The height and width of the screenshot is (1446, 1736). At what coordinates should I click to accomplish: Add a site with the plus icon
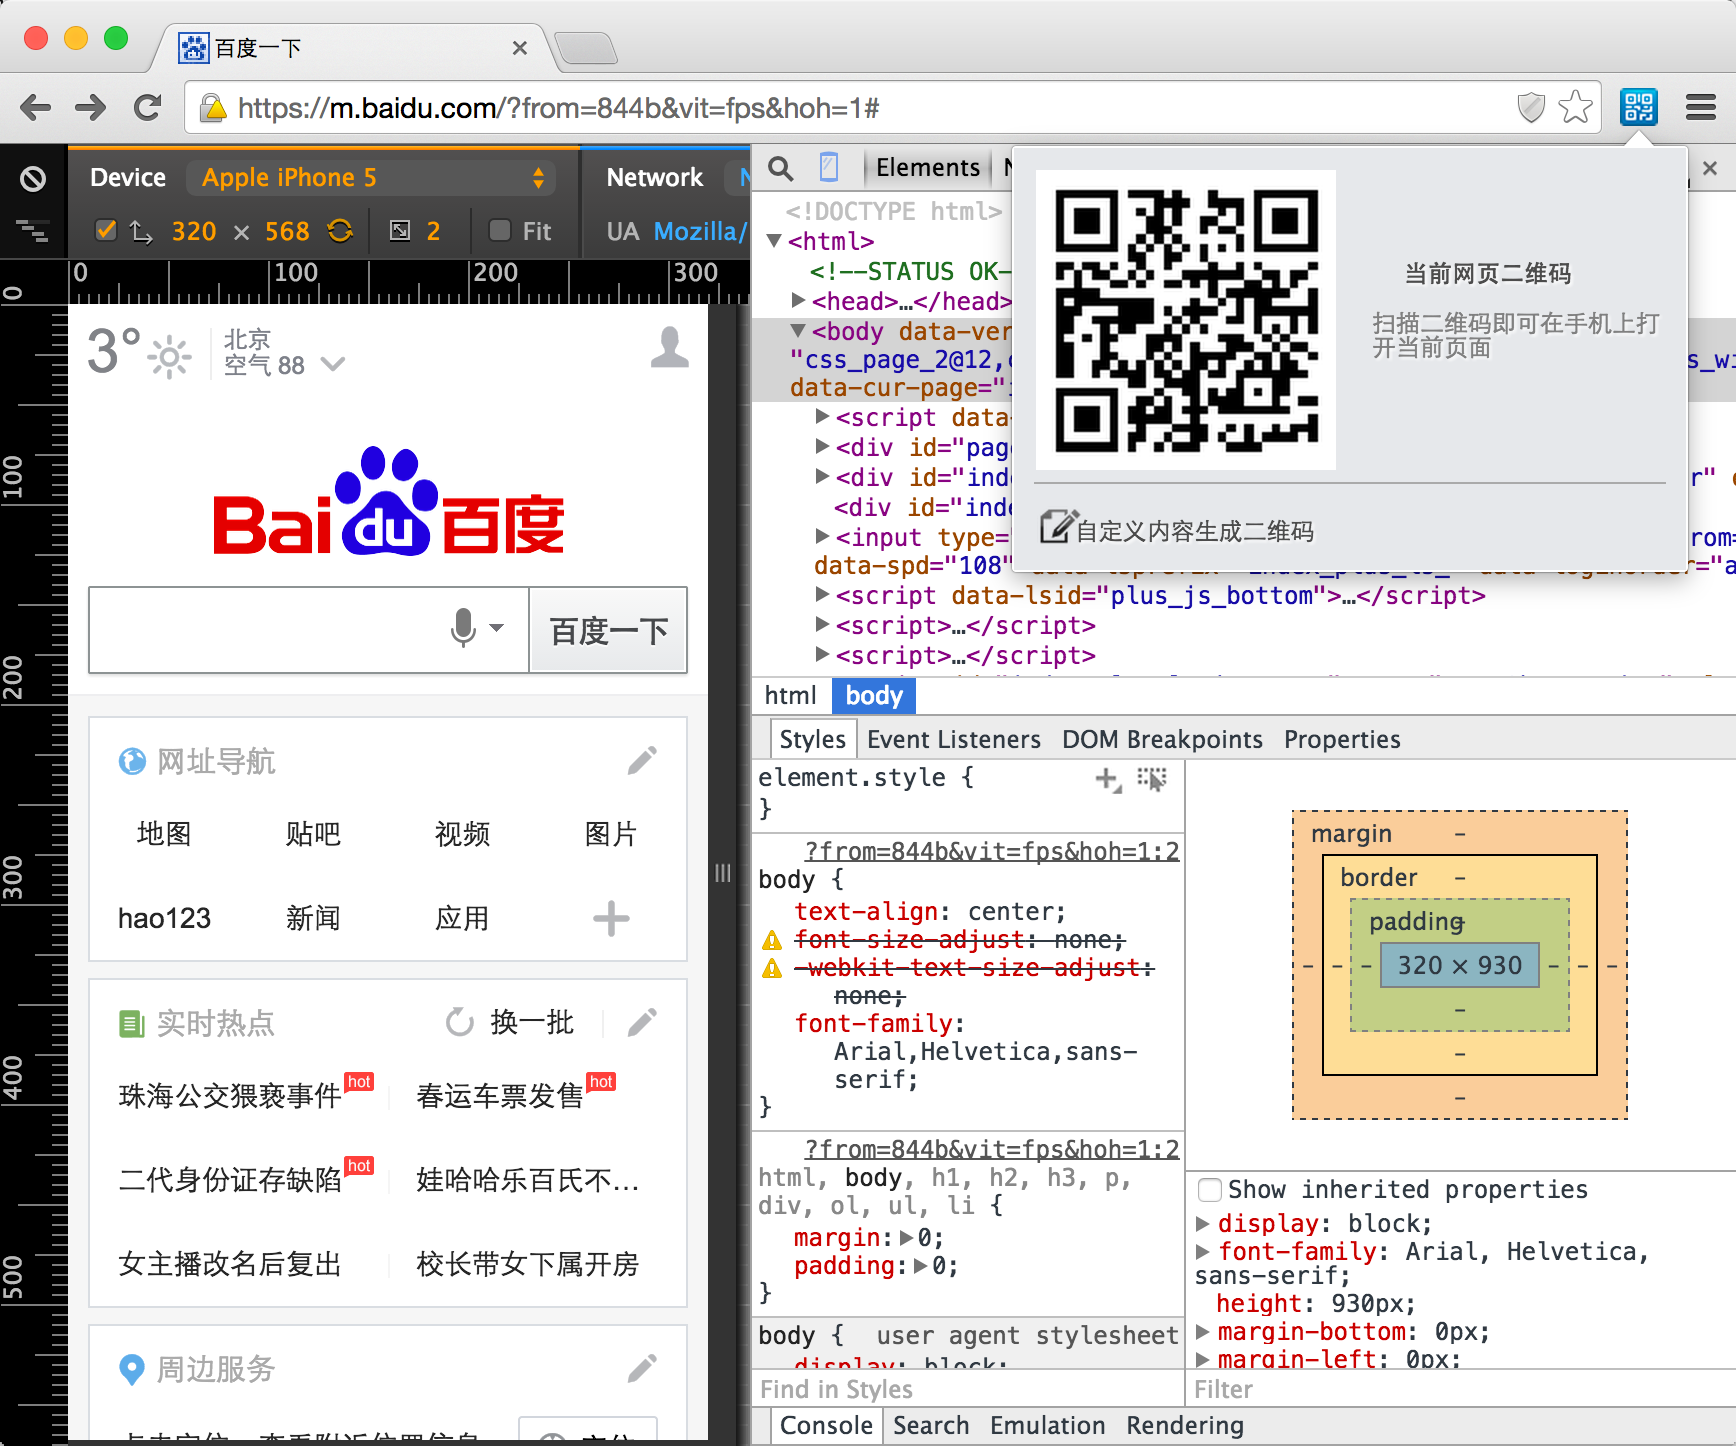coord(611,918)
